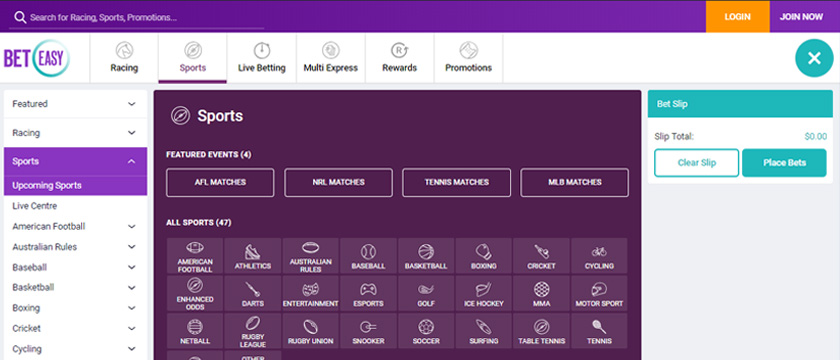Open the Snooker sport tile
The height and width of the screenshot is (360, 840).
pos(369,331)
